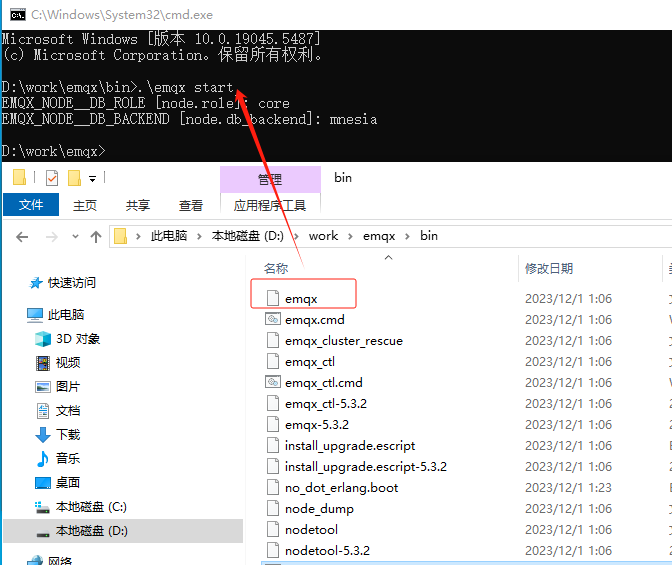Click the 此电脑 monitor icon in sidebar
Screen dimensions: 672x565
coord(35,315)
